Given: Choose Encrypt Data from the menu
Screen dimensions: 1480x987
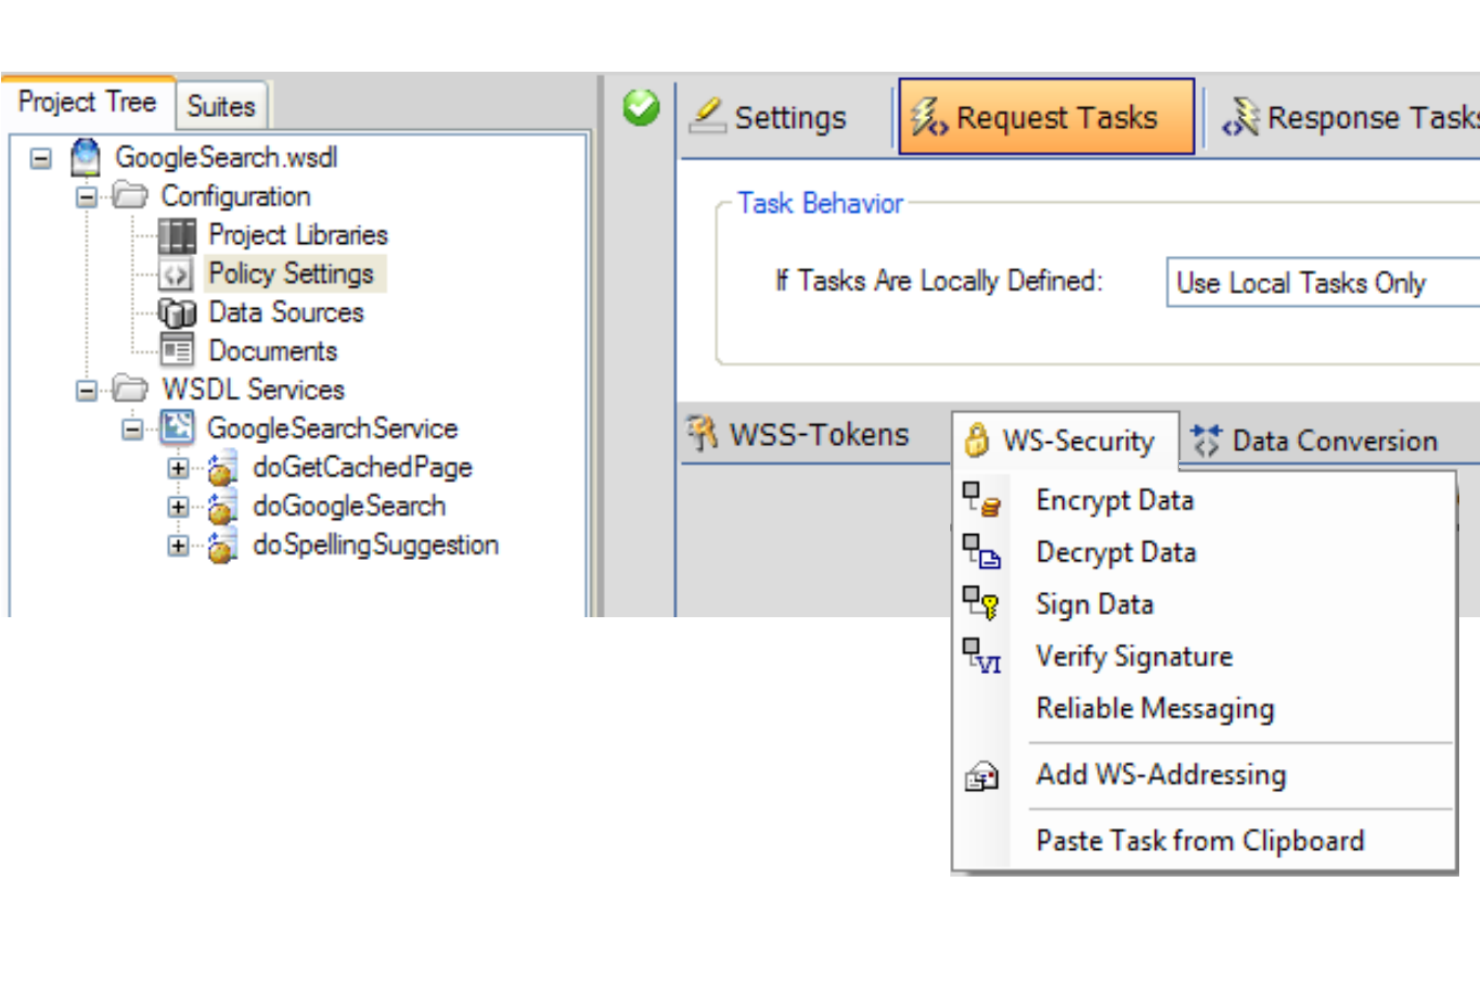Looking at the screenshot, I should click(1204, 499).
